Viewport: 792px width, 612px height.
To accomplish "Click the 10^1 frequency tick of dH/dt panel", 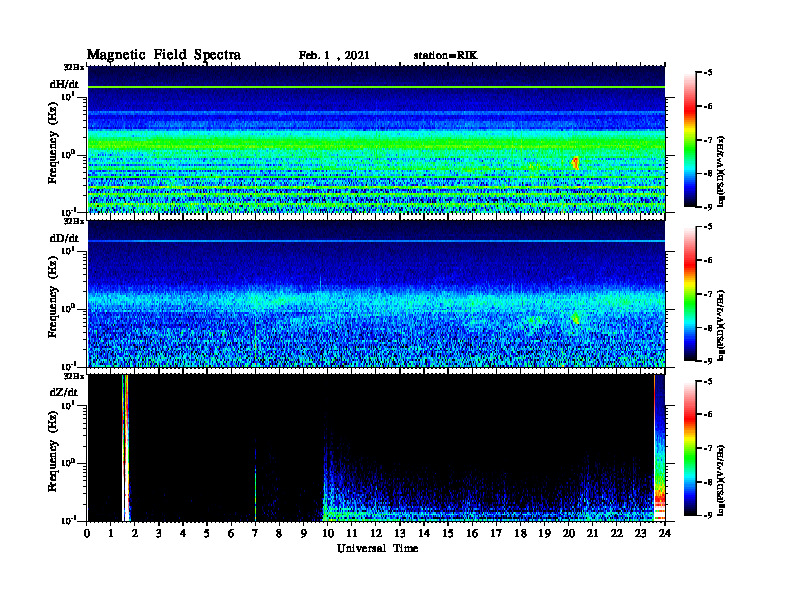I will (68, 97).
